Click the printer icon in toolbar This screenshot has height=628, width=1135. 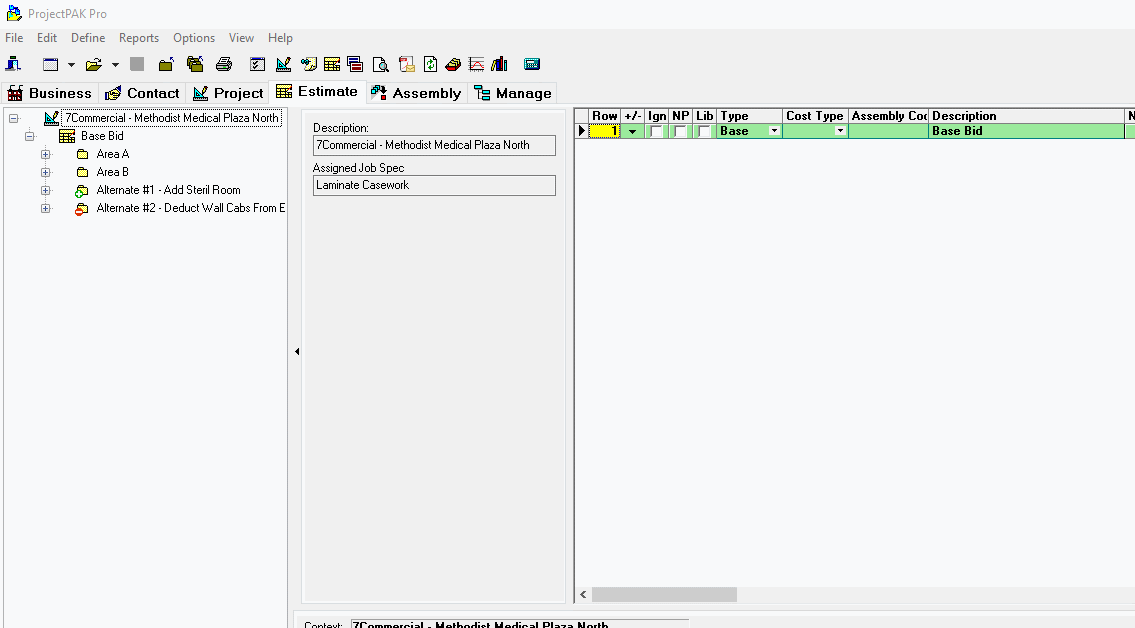tap(224, 65)
